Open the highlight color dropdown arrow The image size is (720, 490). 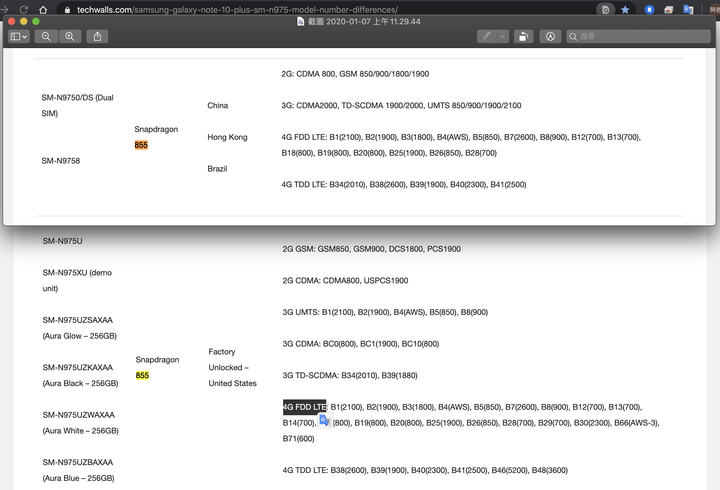[503, 36]
